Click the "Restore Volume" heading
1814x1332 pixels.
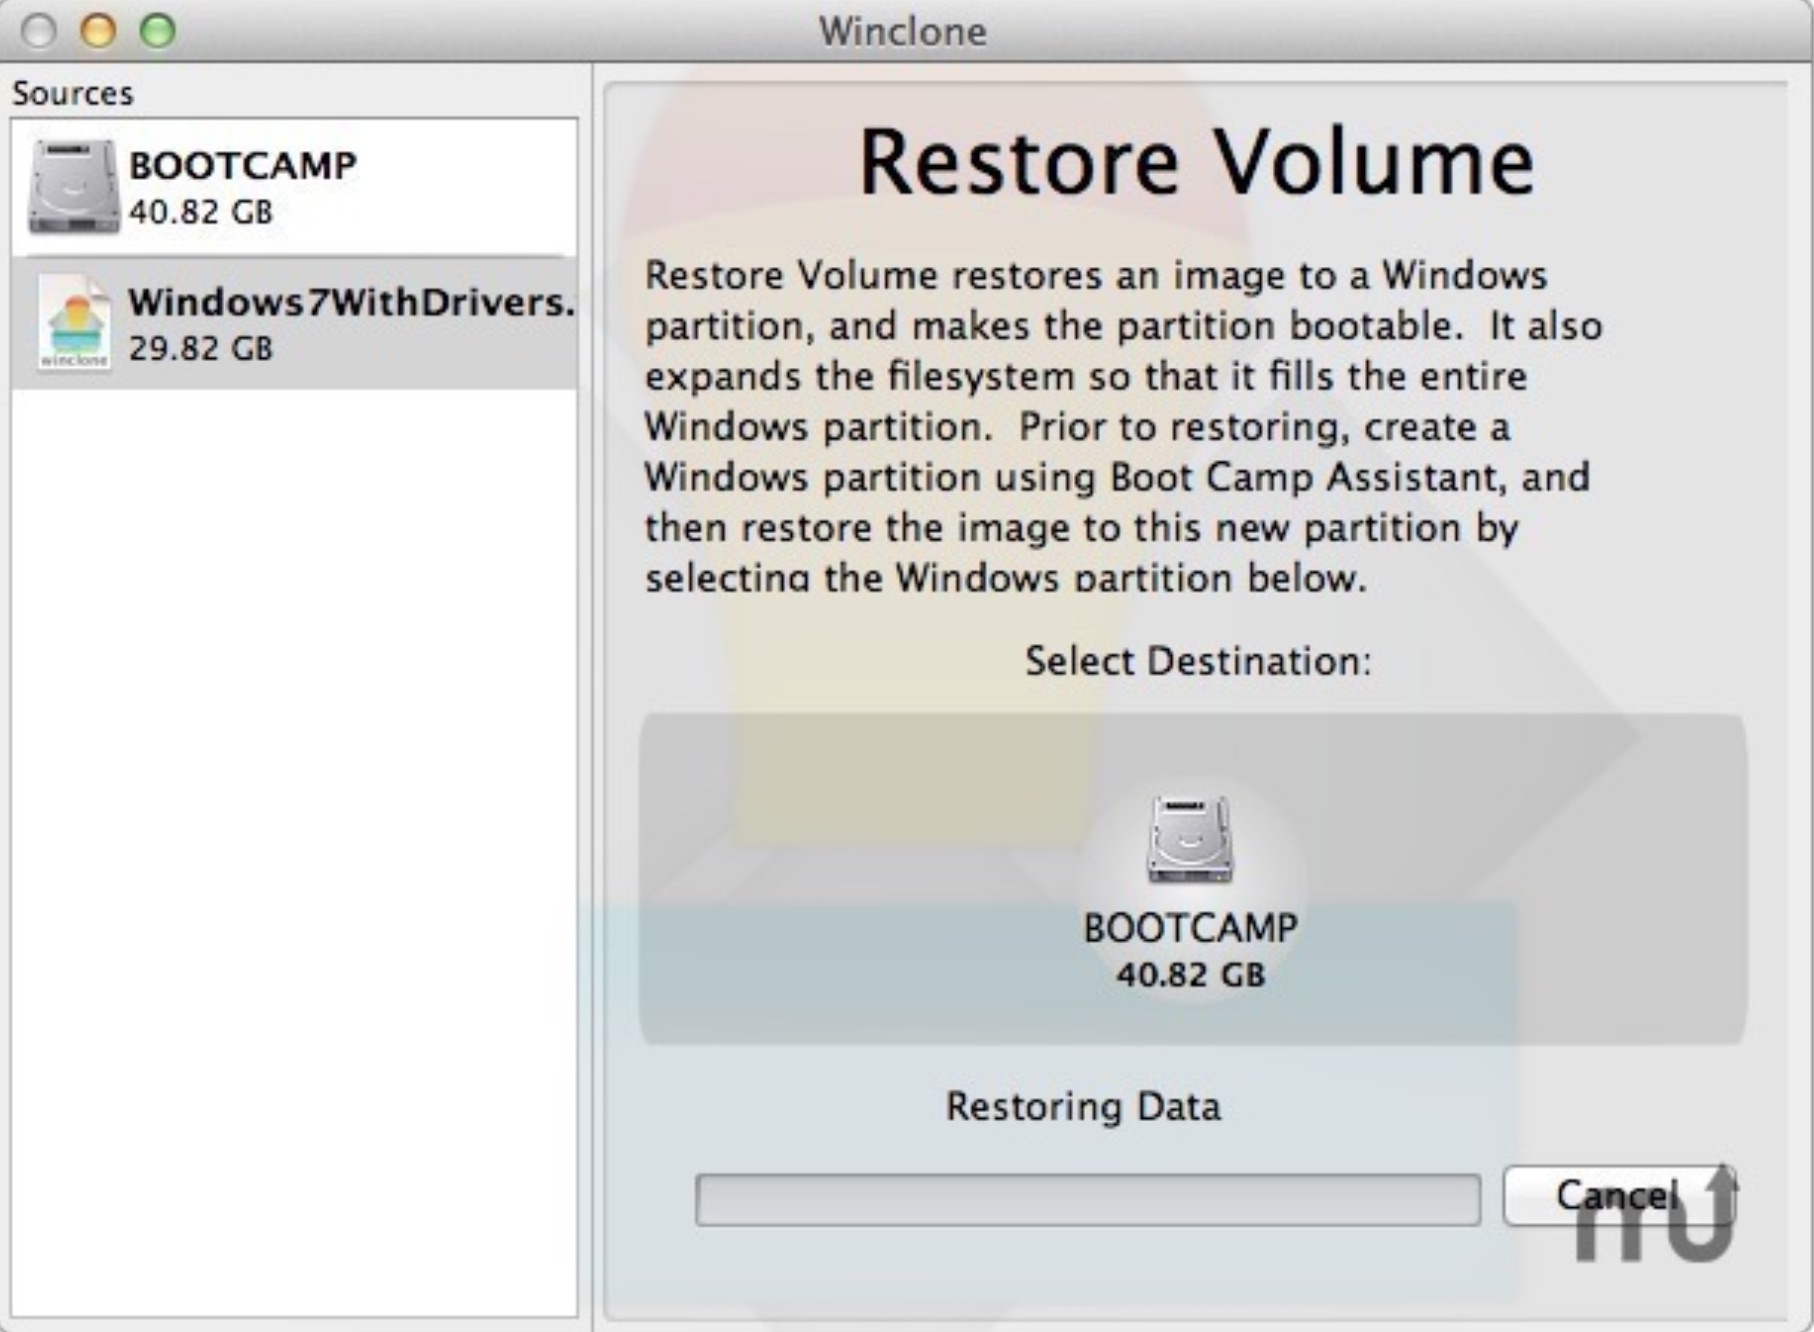pyautogui.click(x=1196, y=162)
